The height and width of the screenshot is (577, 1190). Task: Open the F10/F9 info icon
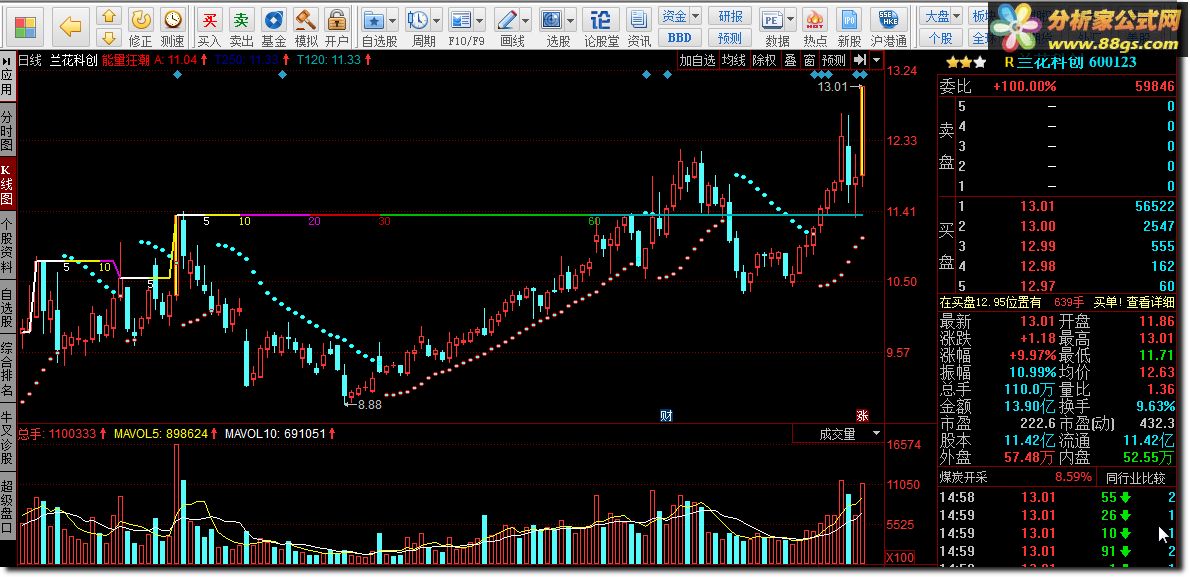pos(460,20)
